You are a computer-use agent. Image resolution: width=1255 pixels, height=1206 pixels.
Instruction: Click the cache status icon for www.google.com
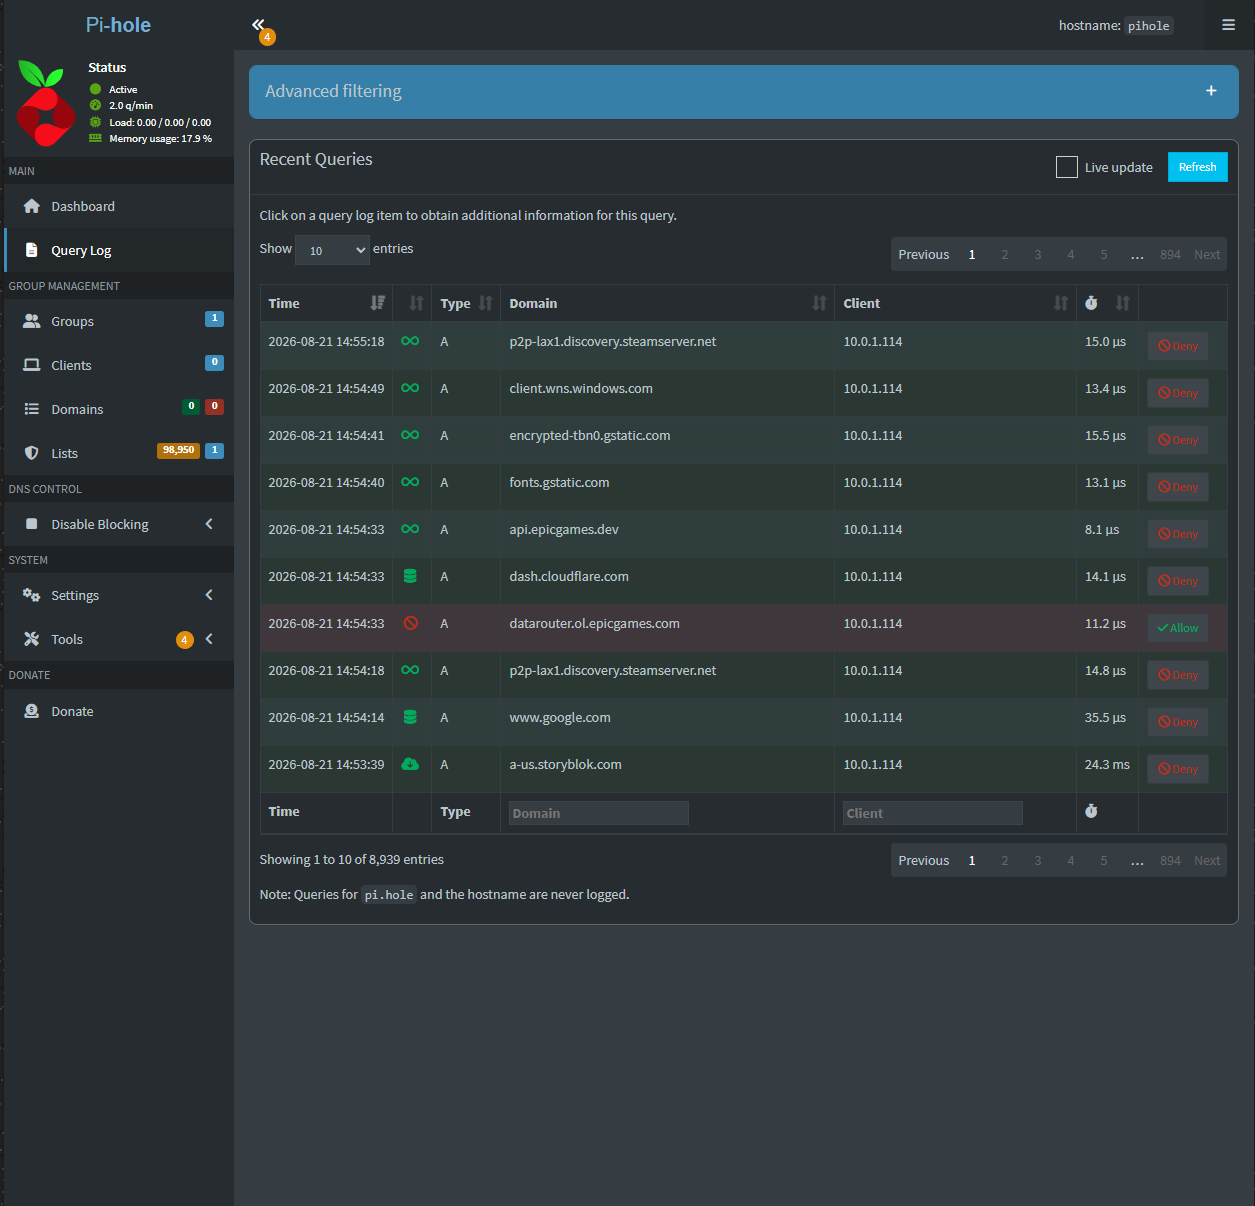coord(410,717)
